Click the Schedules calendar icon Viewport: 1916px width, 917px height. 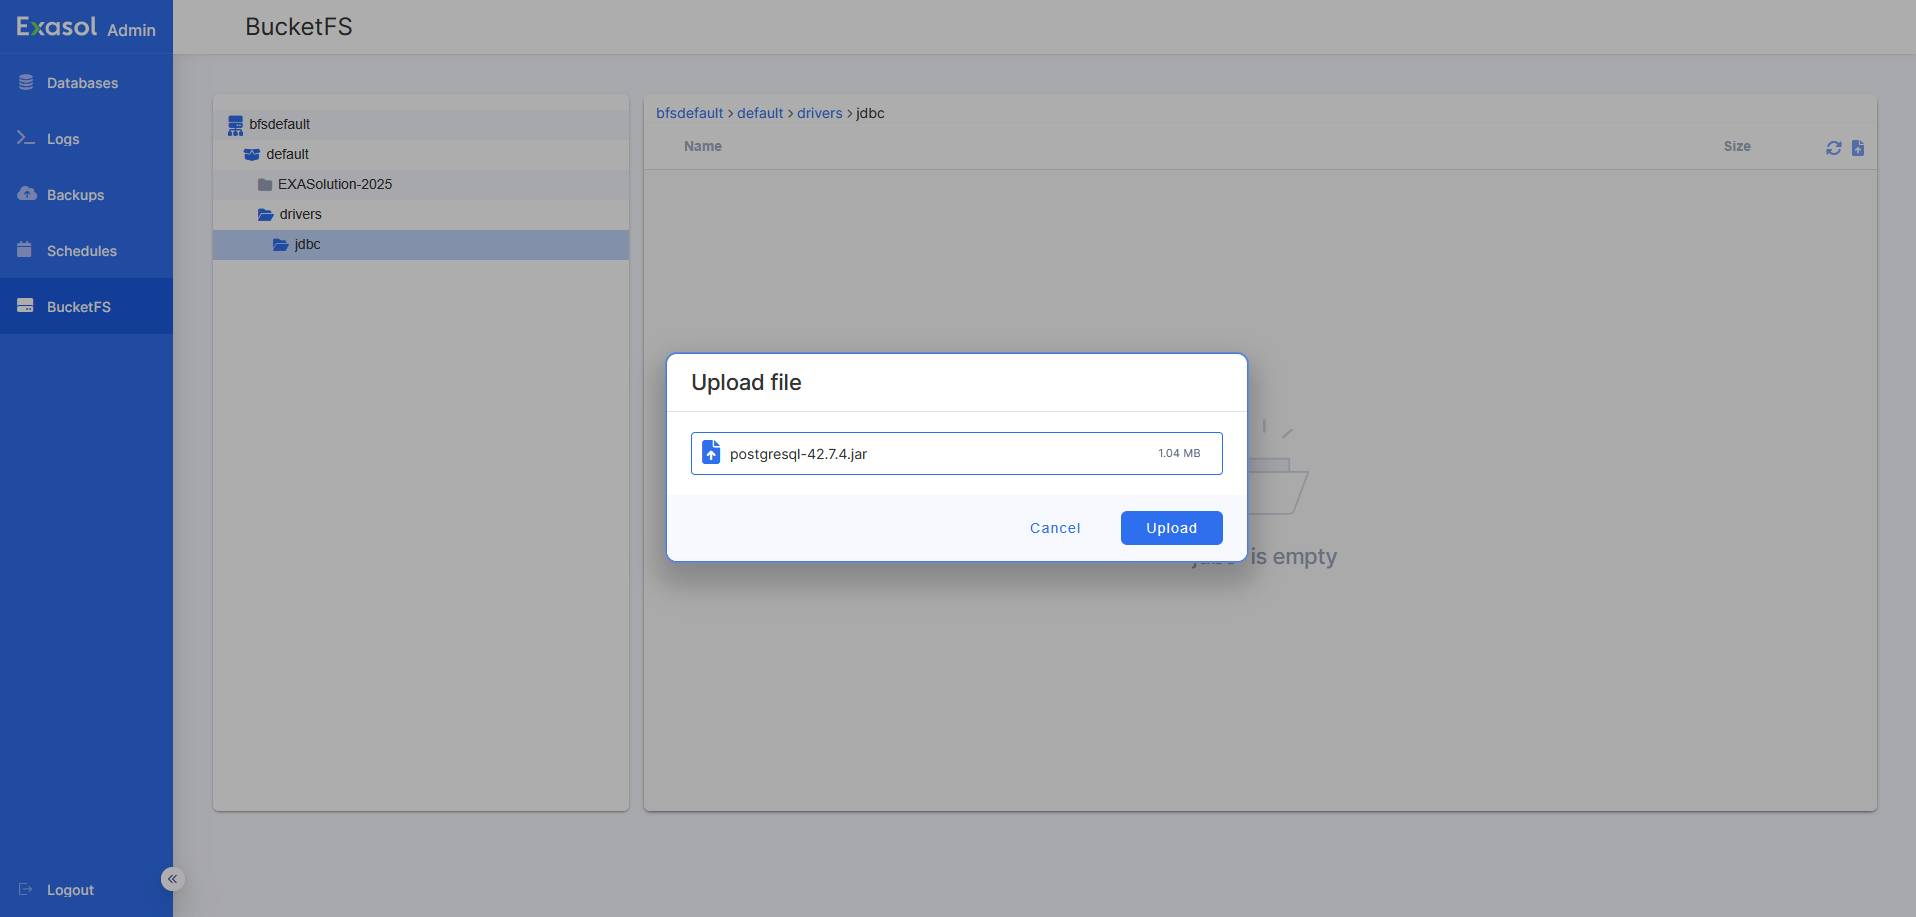(x=25, y=250)
